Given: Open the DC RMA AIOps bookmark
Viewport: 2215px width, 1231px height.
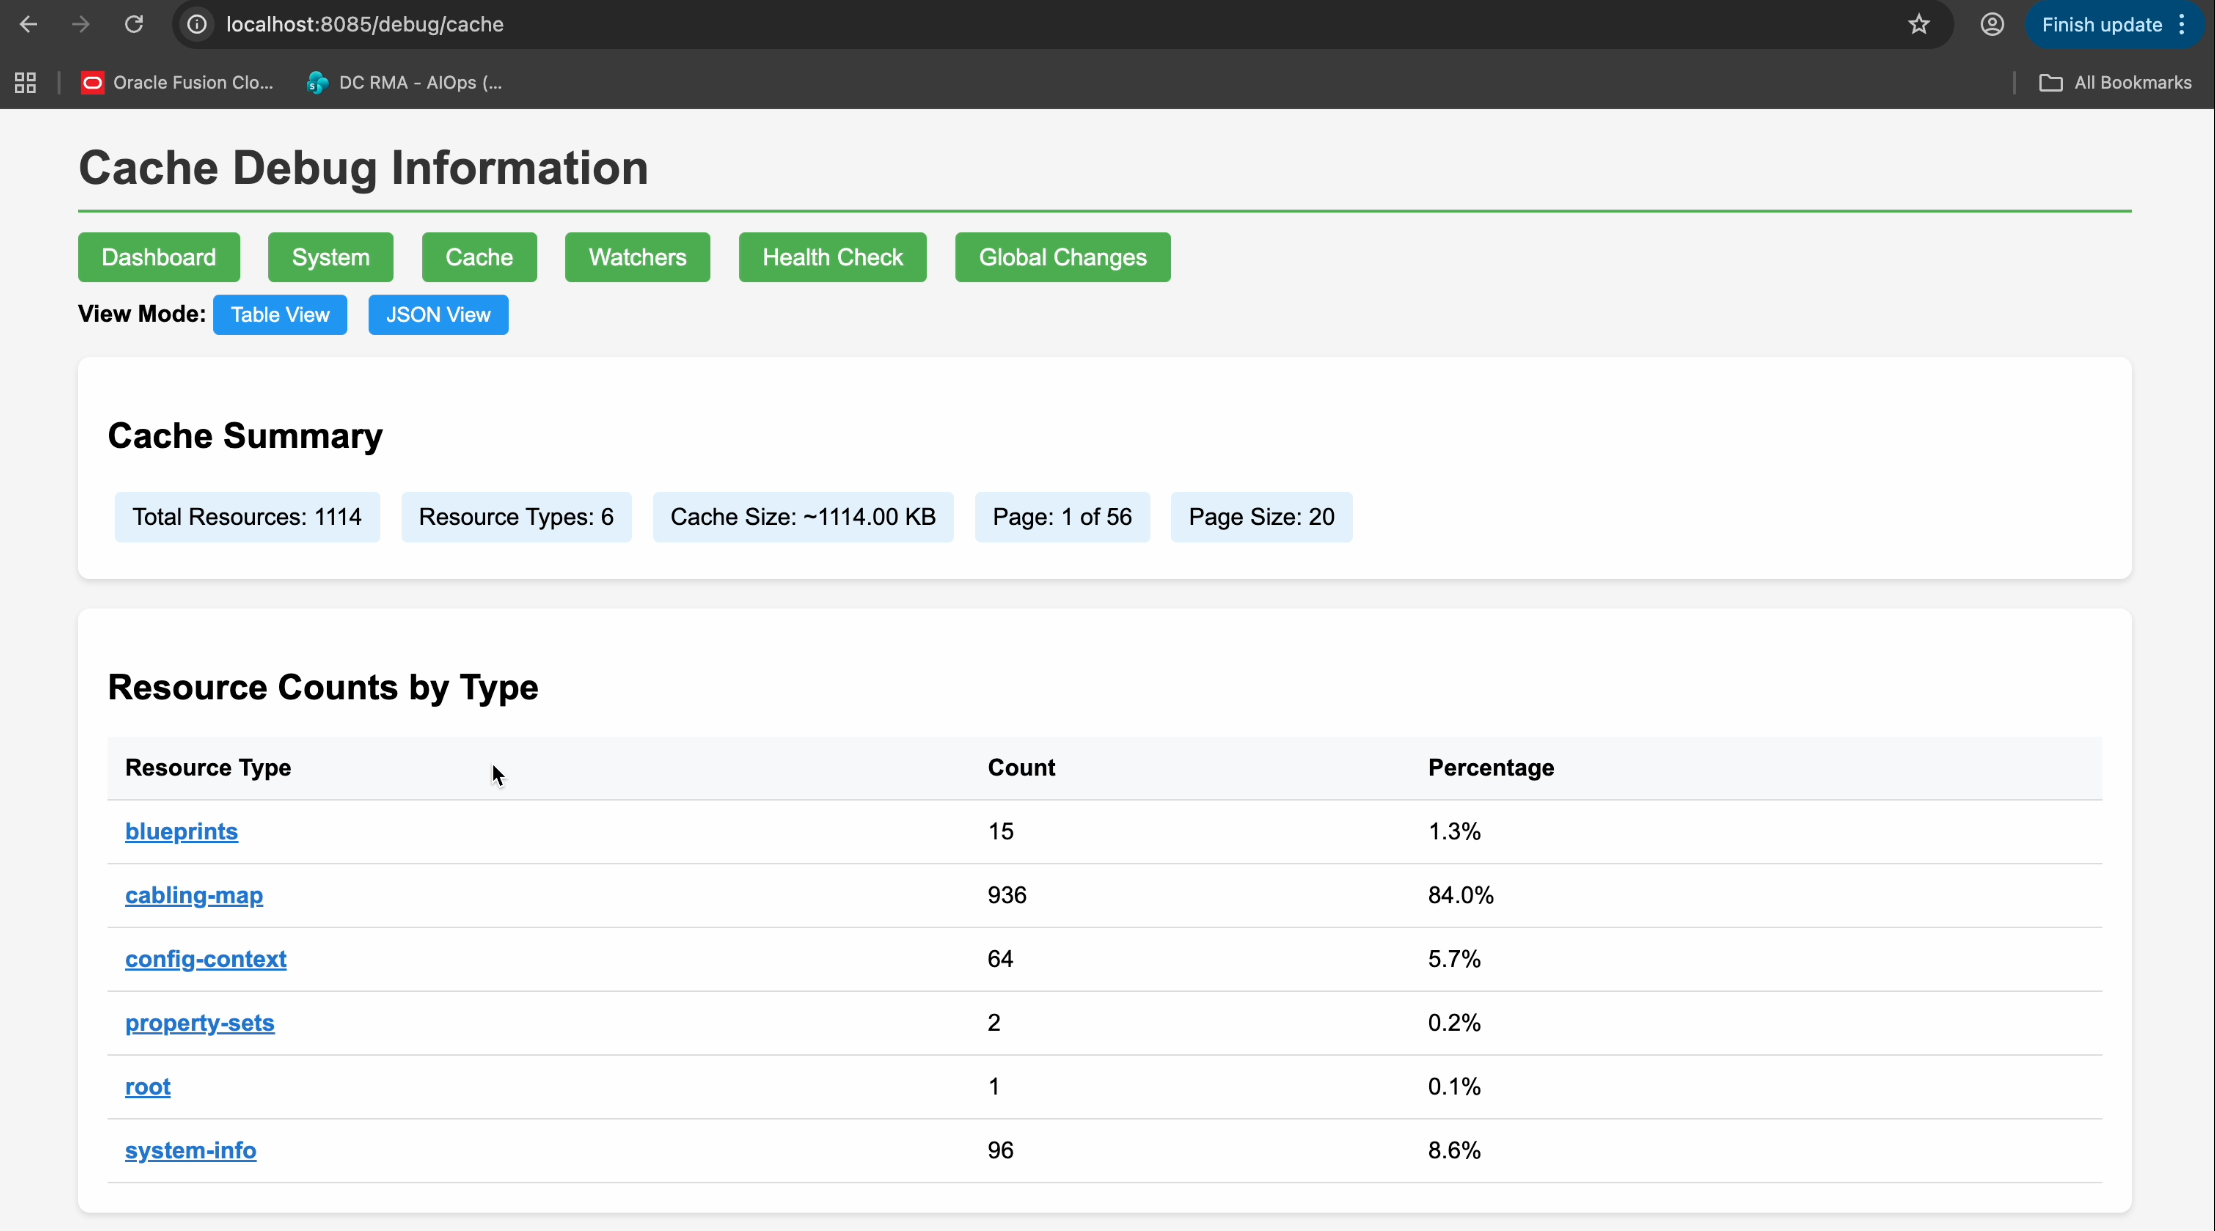Looking at the screenshot, I should [405, 83].
